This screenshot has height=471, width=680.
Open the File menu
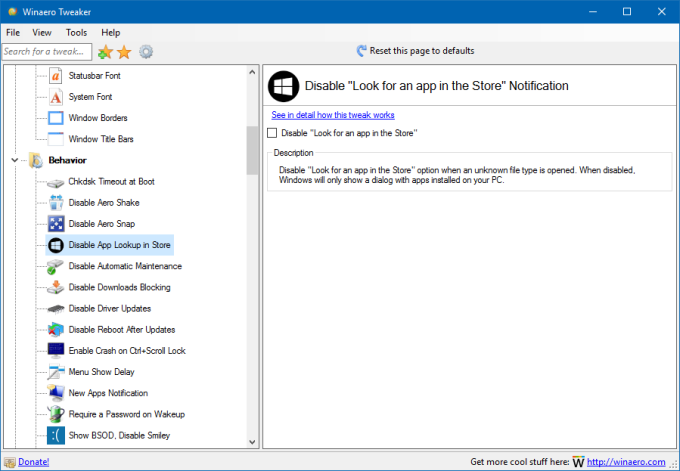(x=13, y=32)
